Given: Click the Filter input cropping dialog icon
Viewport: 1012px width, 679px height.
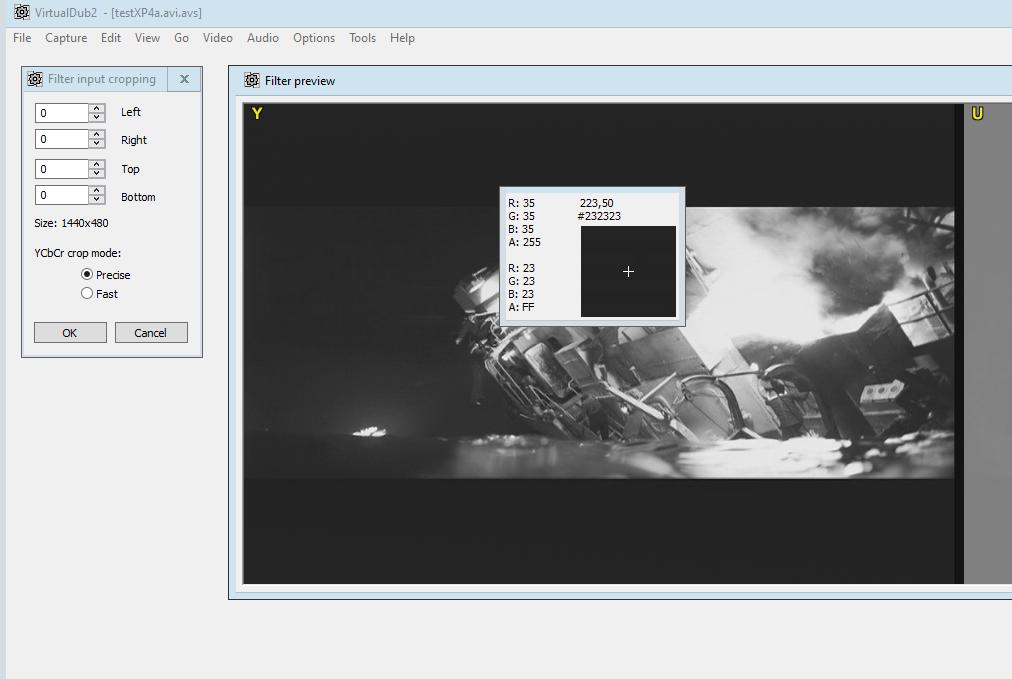Looking at the screenshot, I should tap(35, 79).
